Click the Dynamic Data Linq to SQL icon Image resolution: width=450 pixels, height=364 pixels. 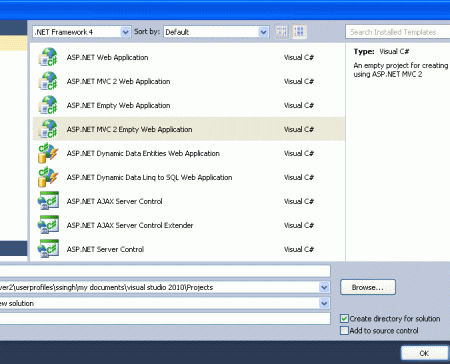pos(48,177)
